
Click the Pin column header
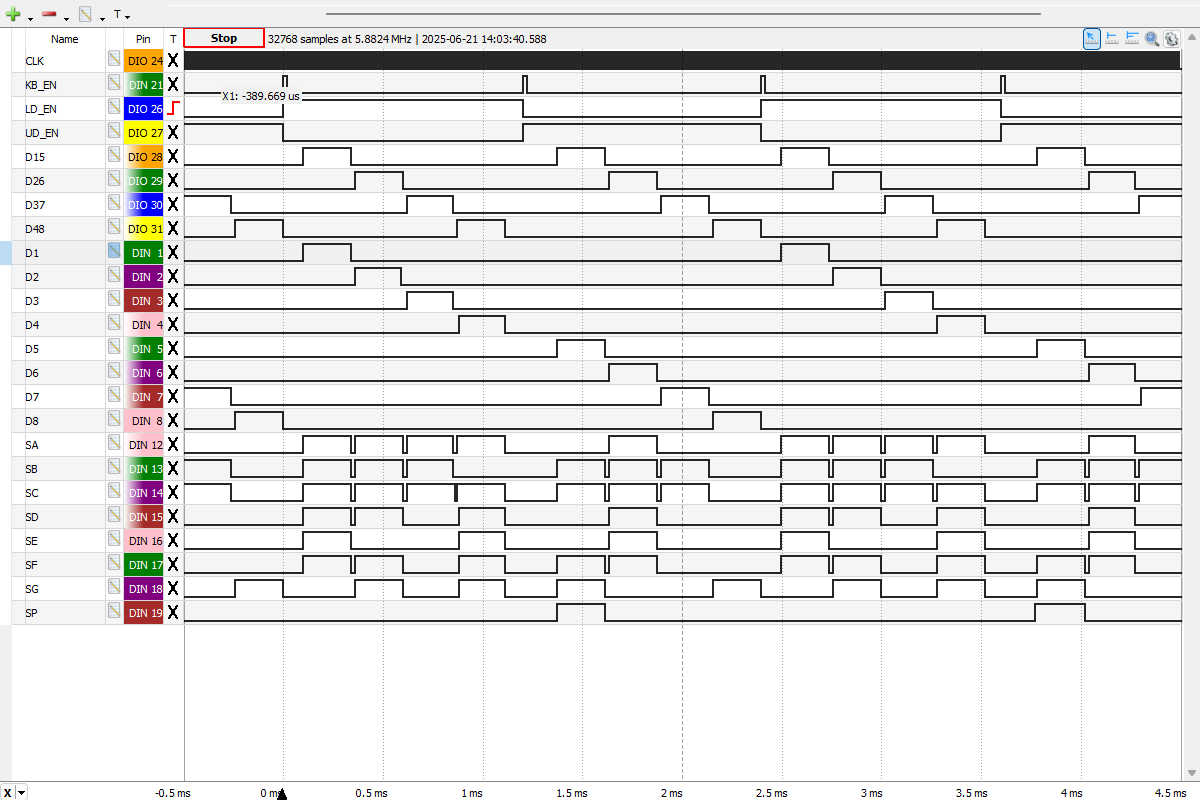tap(143, 39)
